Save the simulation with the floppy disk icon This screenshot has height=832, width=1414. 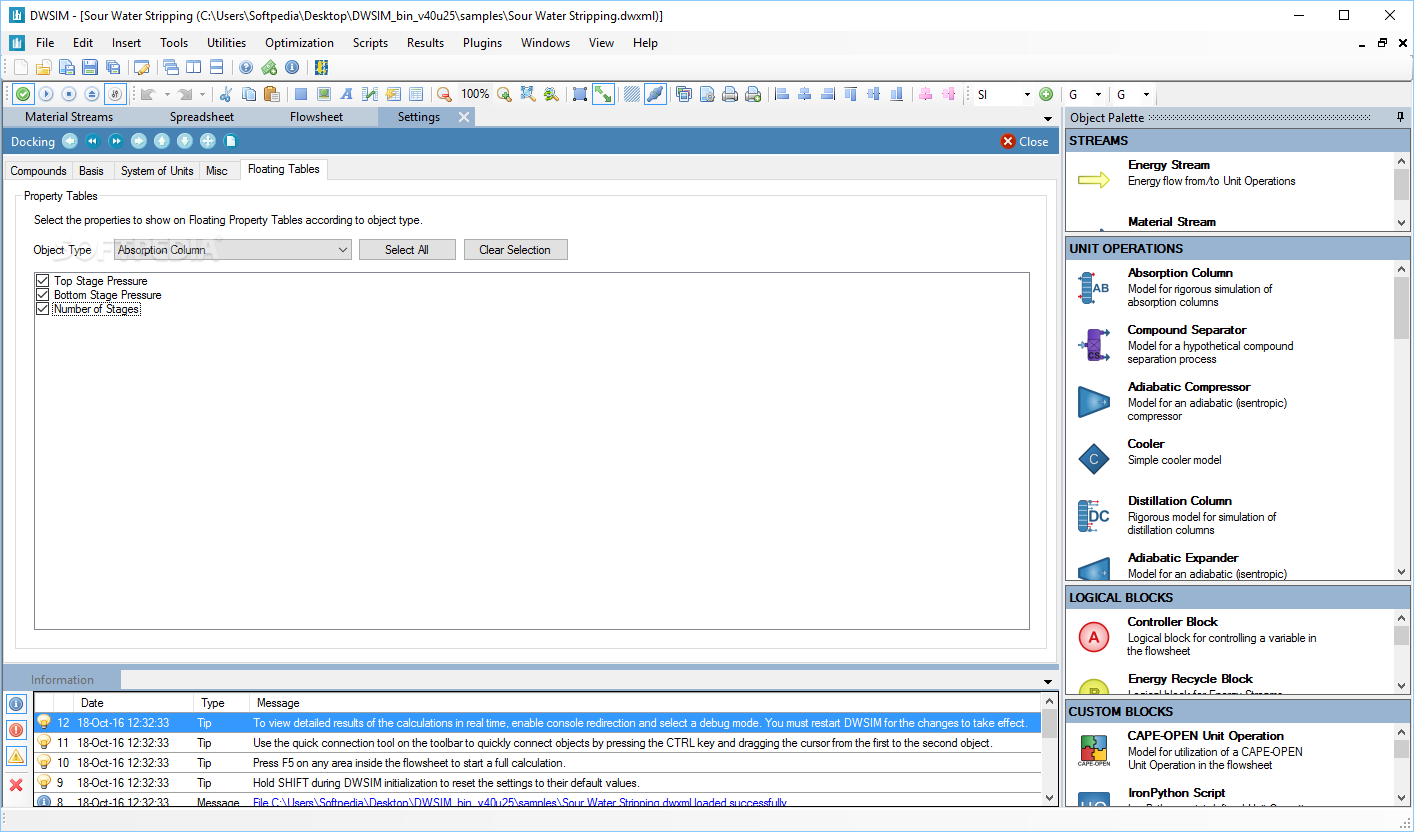coord(89,68)
